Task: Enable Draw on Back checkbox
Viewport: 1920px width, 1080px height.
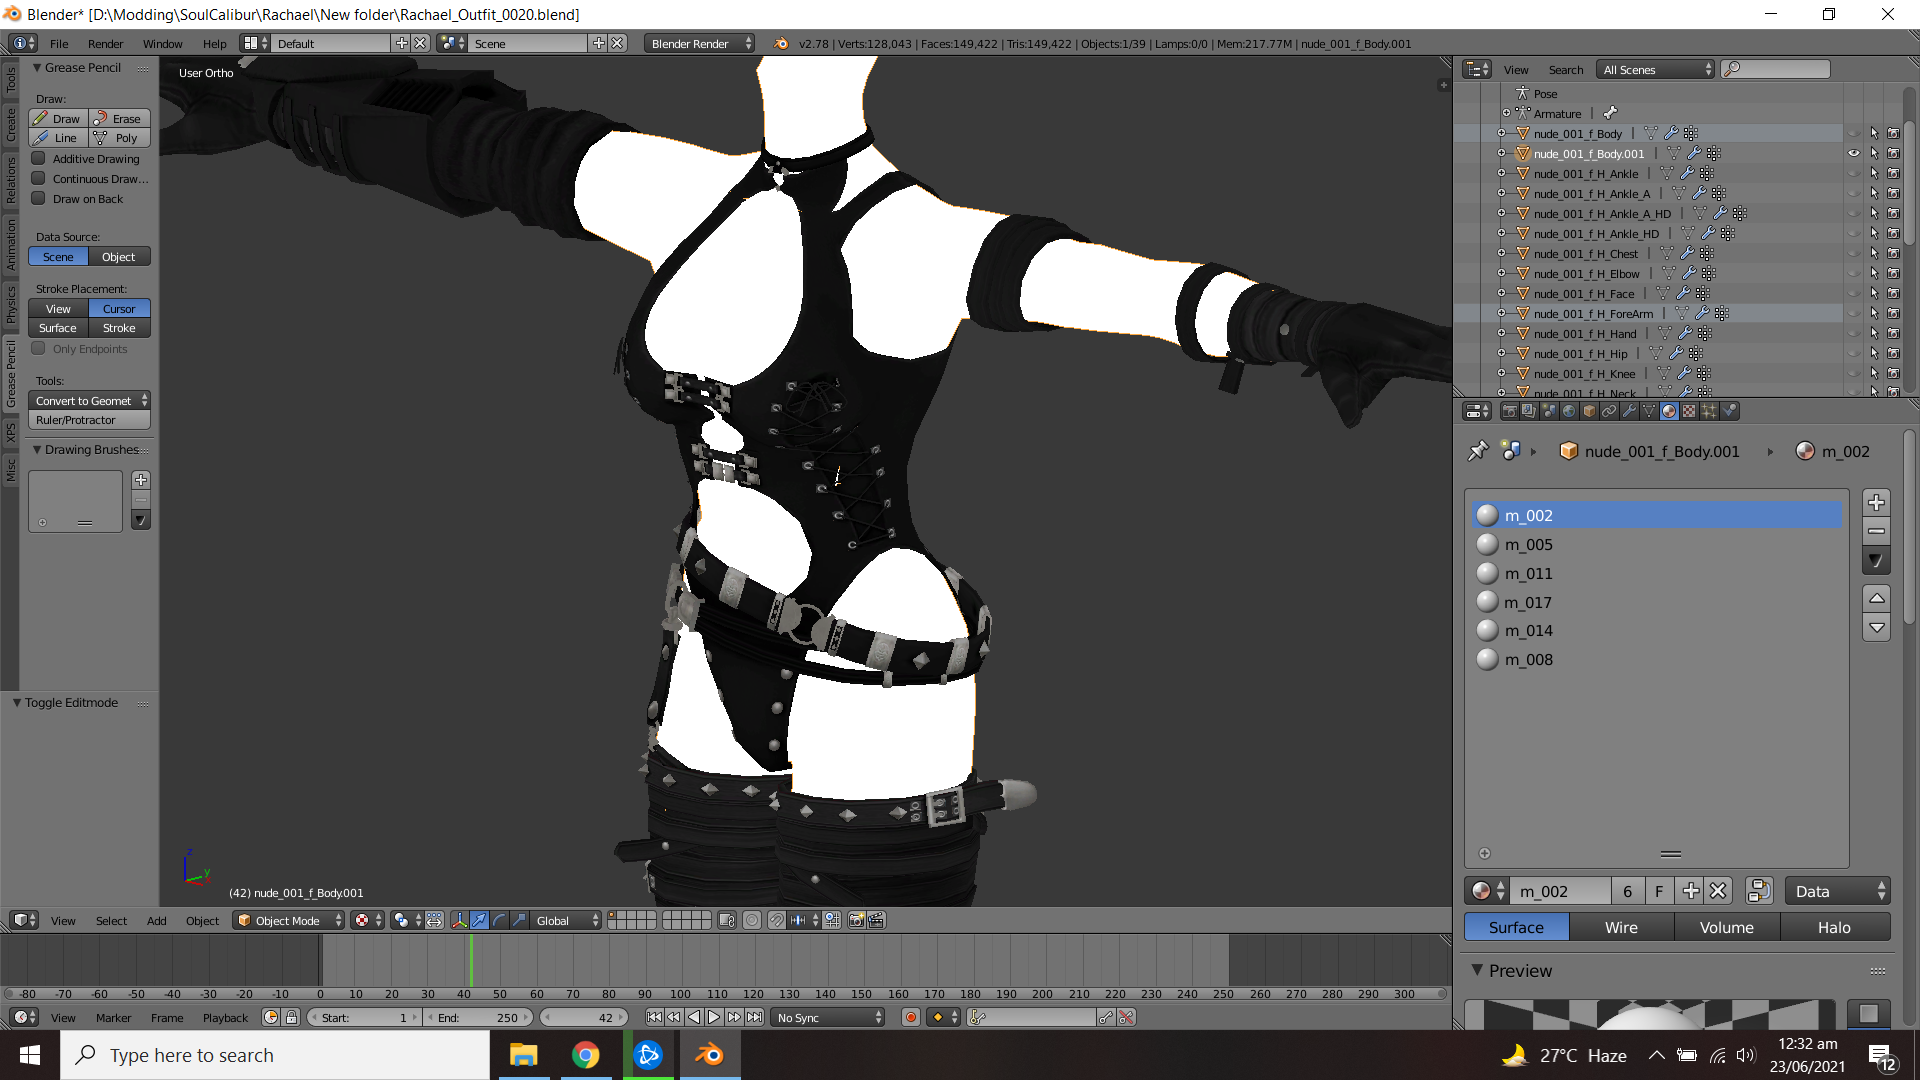Action: [39, 199]
